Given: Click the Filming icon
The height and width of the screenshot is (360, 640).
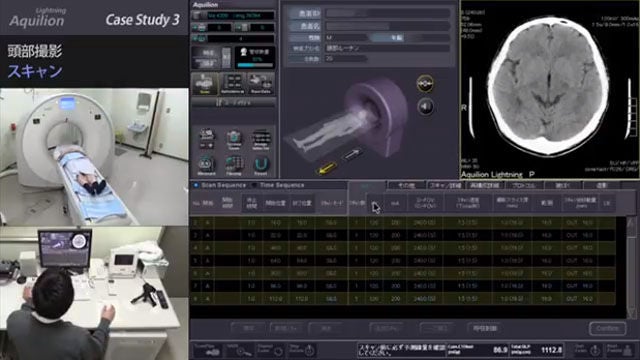Looking at the screenshot, I should pos(233,165).
